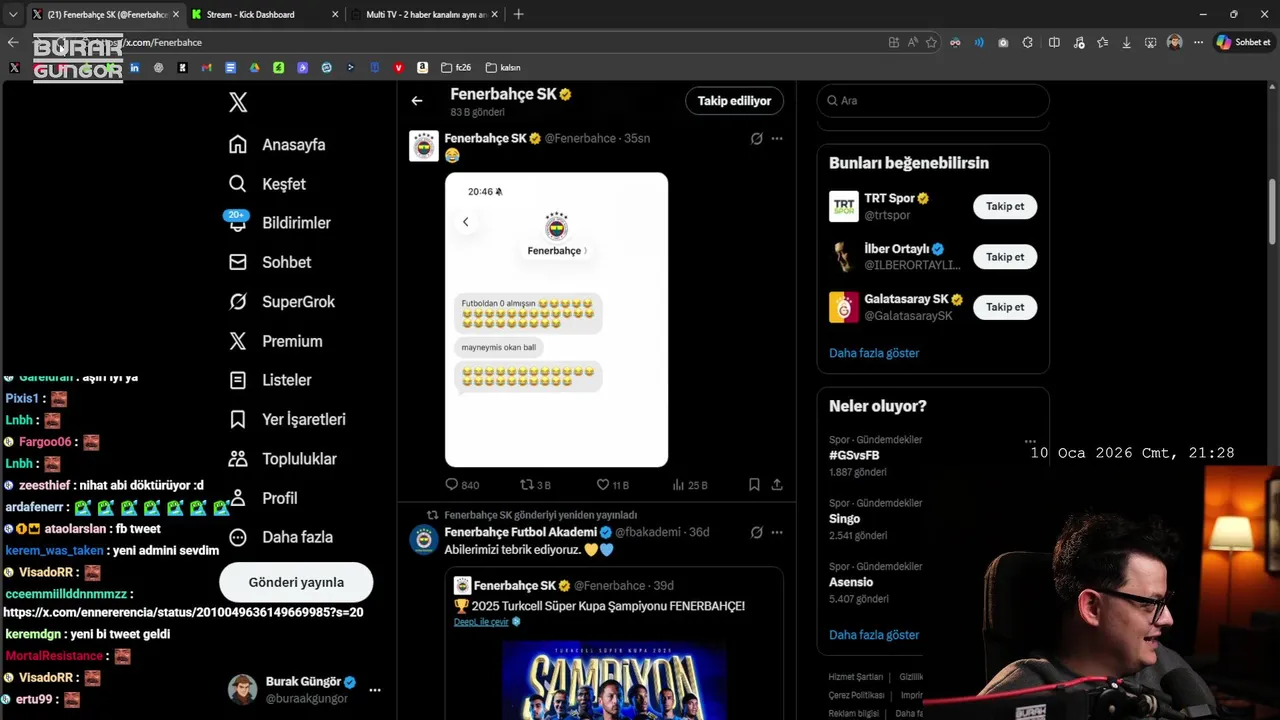Screen dimensions: 1280x720
Task: Click Grok icon on the 35sn post
Action: pos(757,139)
